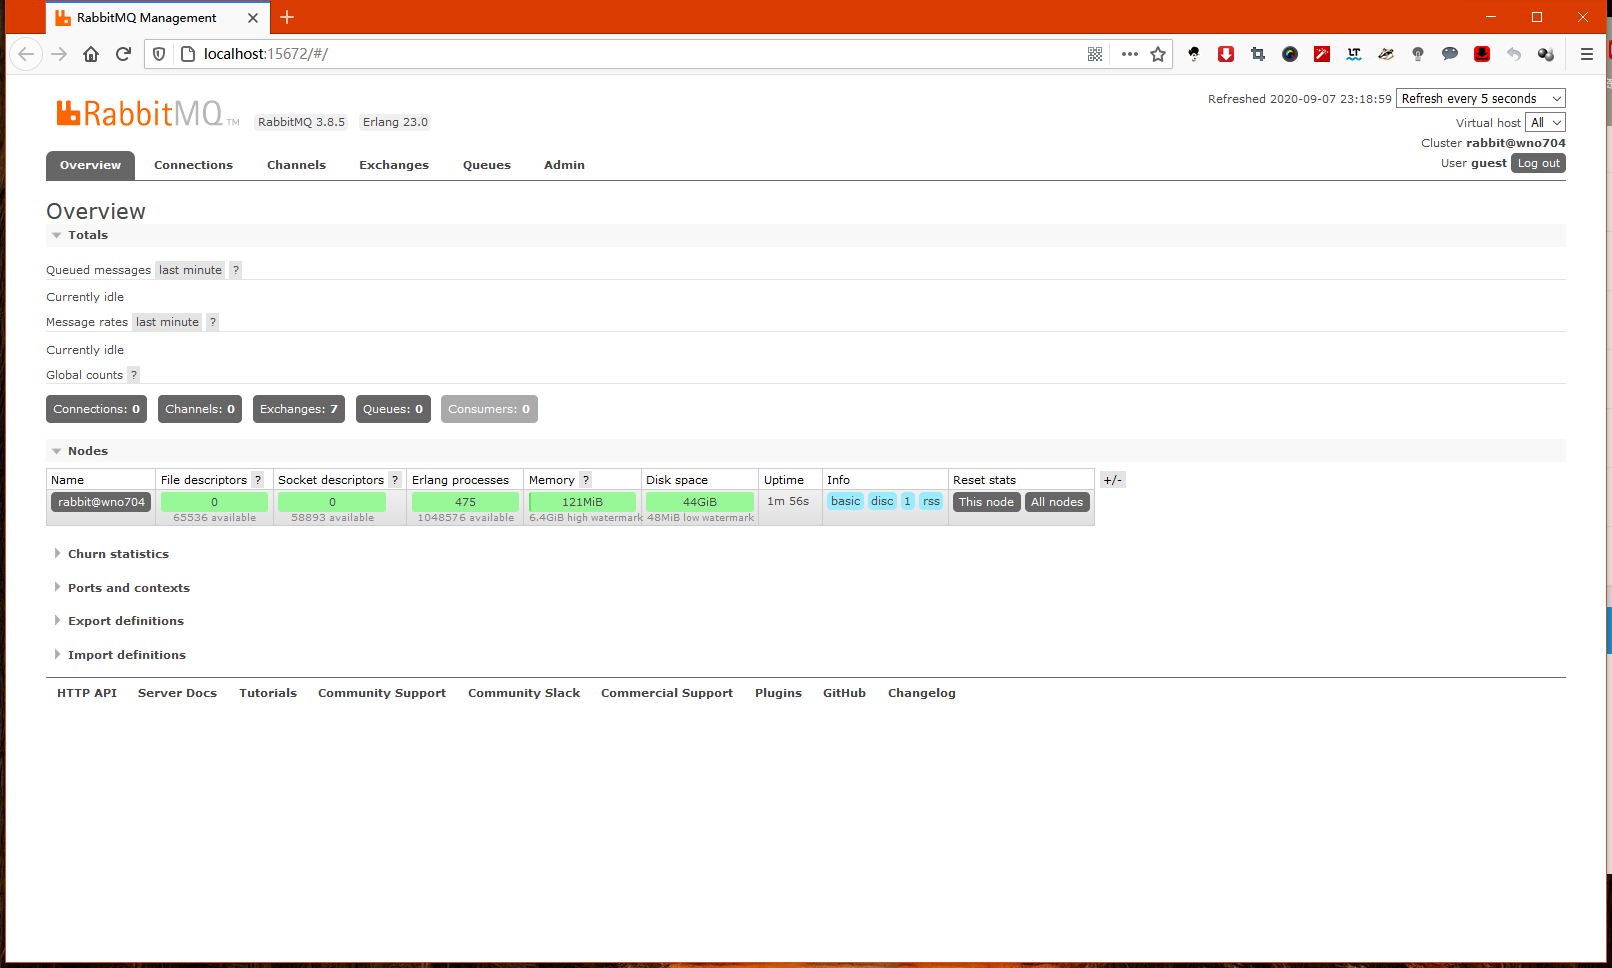
Task: Click the crop screenshot extension icon
Action: 1258,54
